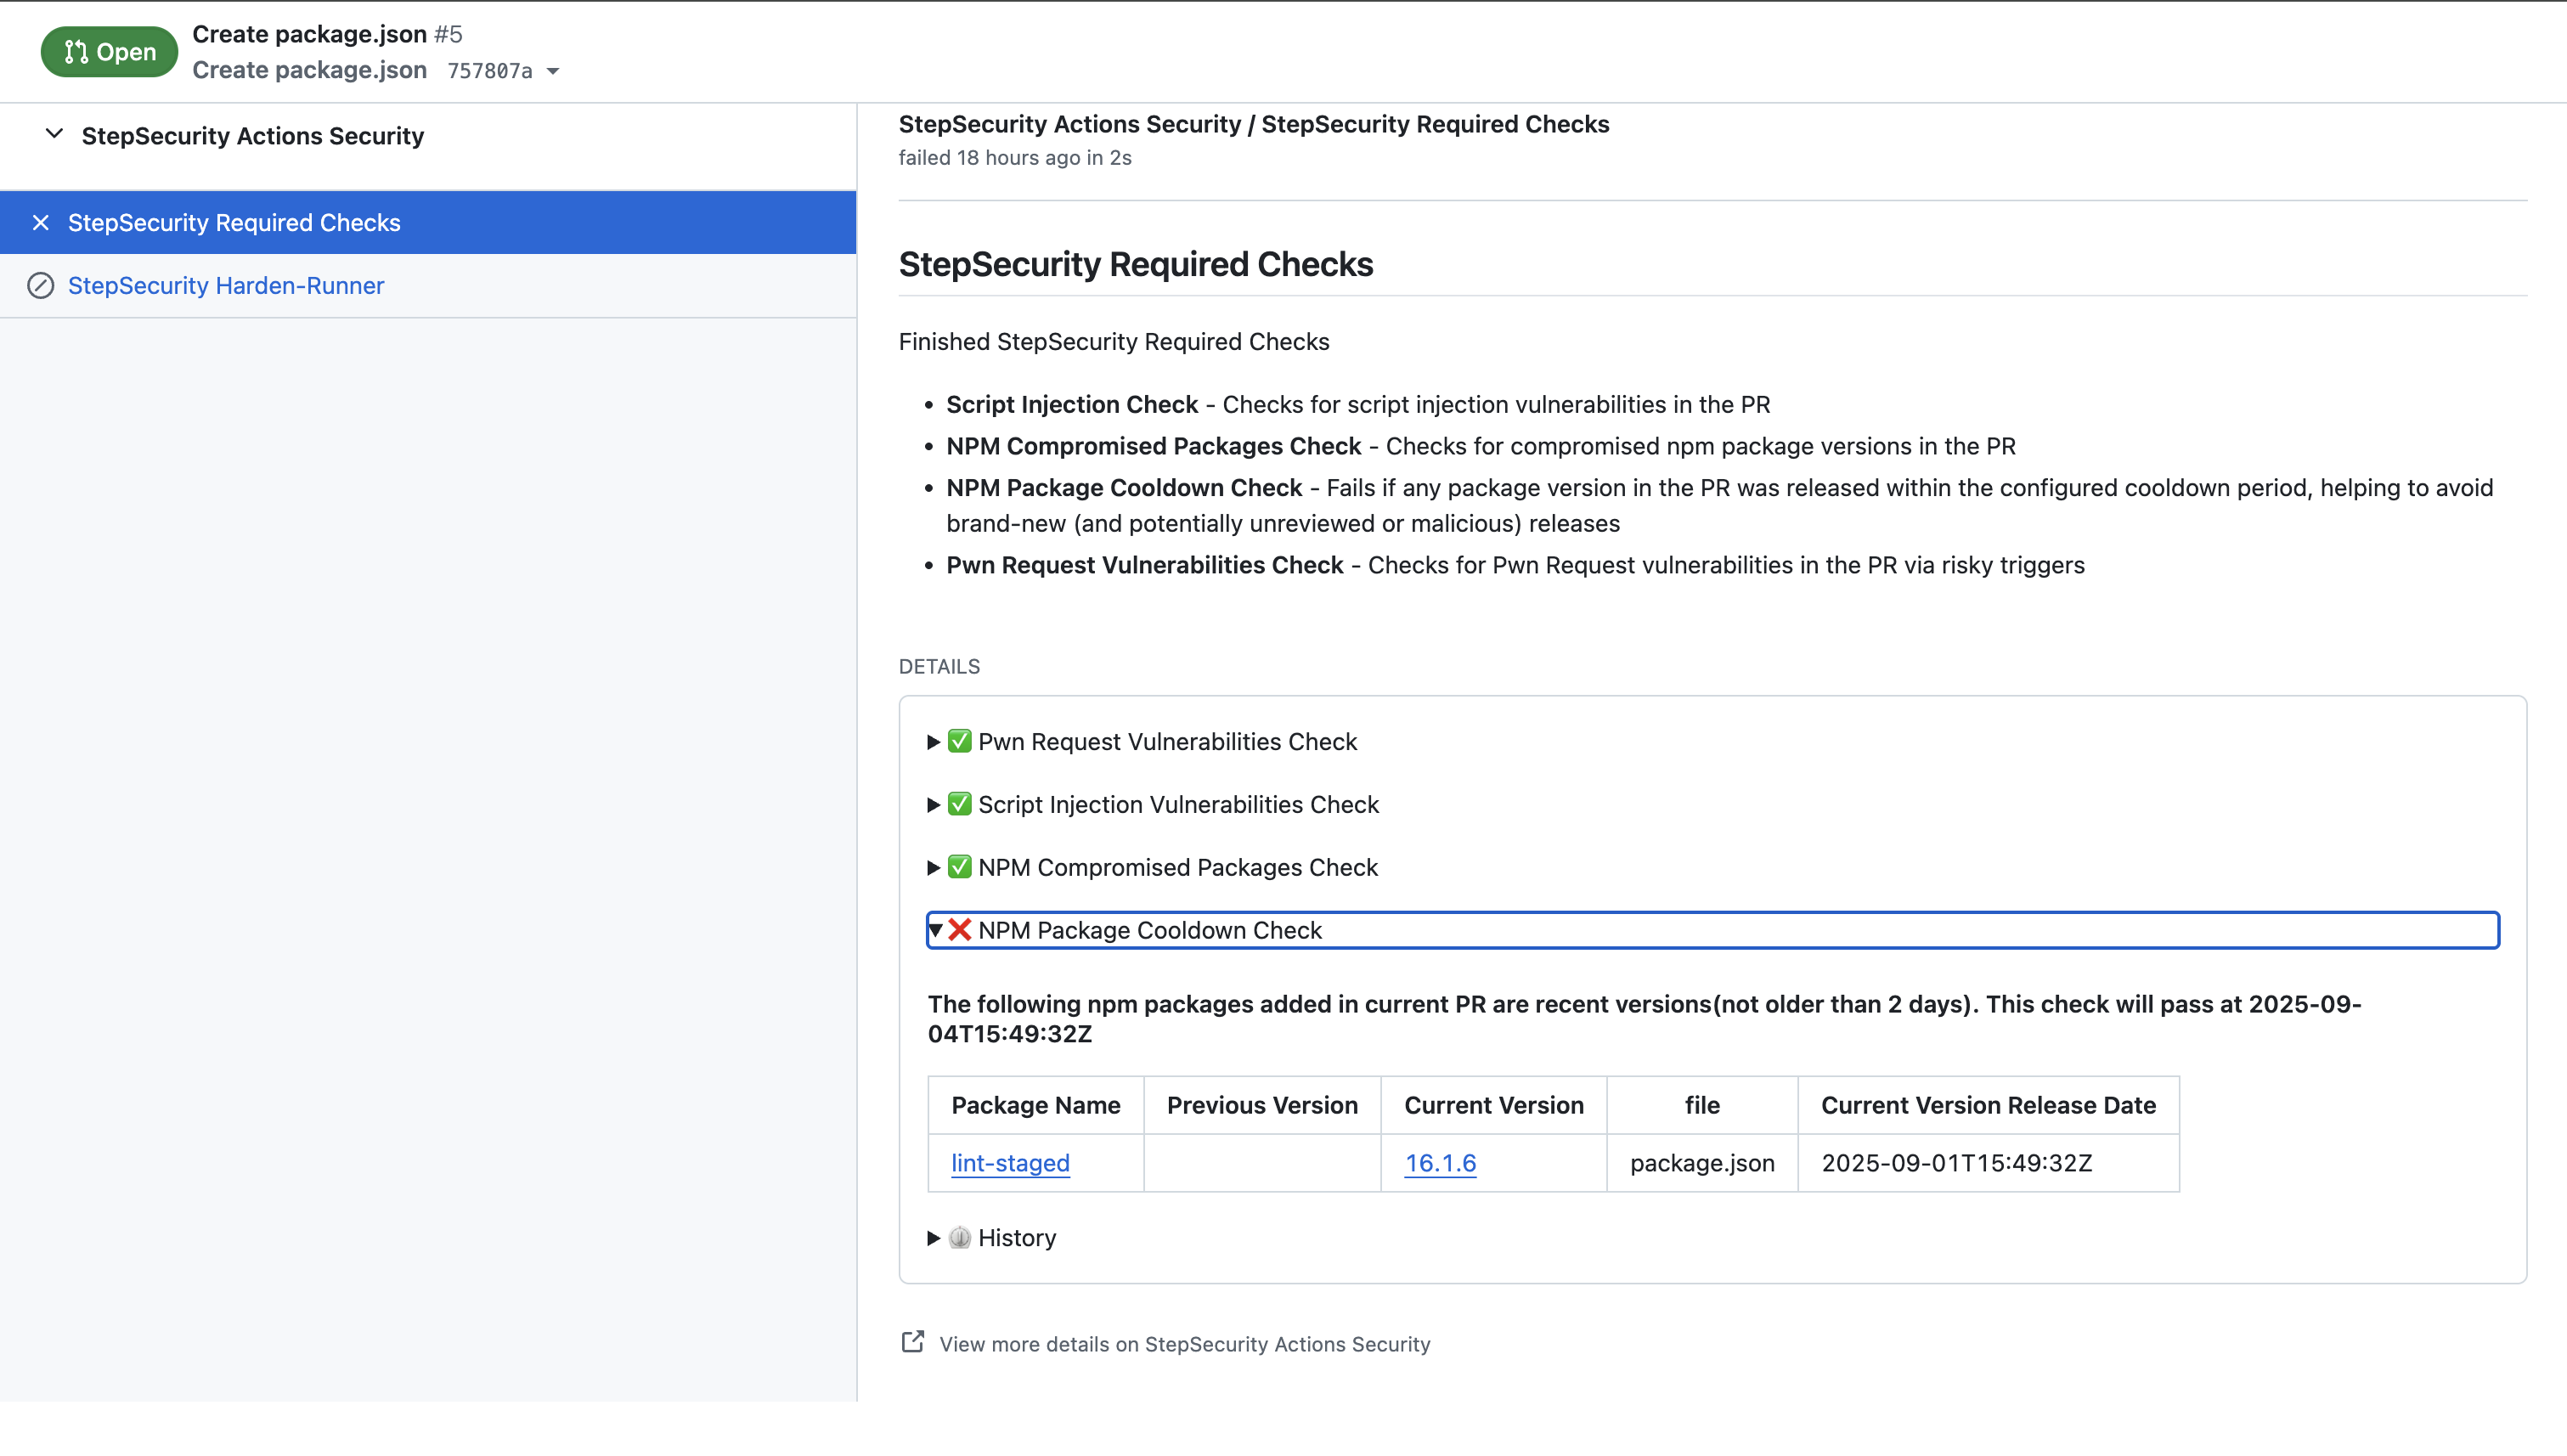Collapse the NPM Package Cooldown Check triangle
Viewport: 2567px width, 1456px height.
[935, 930]
